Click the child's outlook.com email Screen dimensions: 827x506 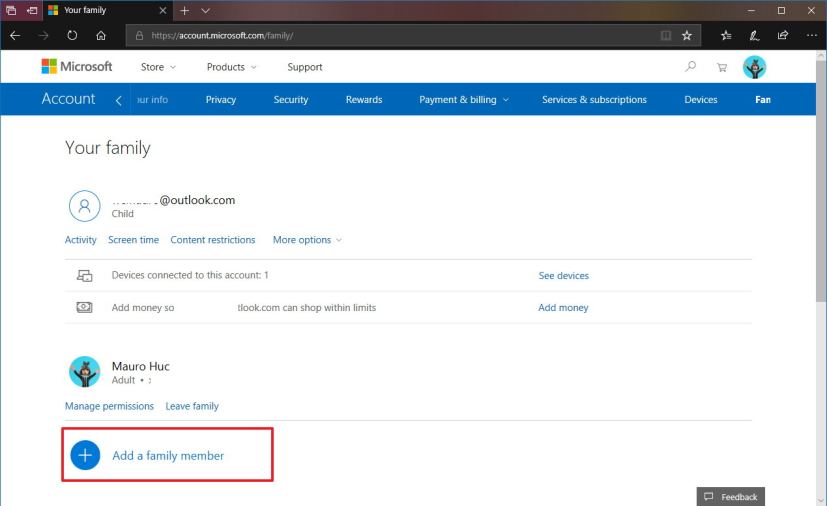coord(174,200)
